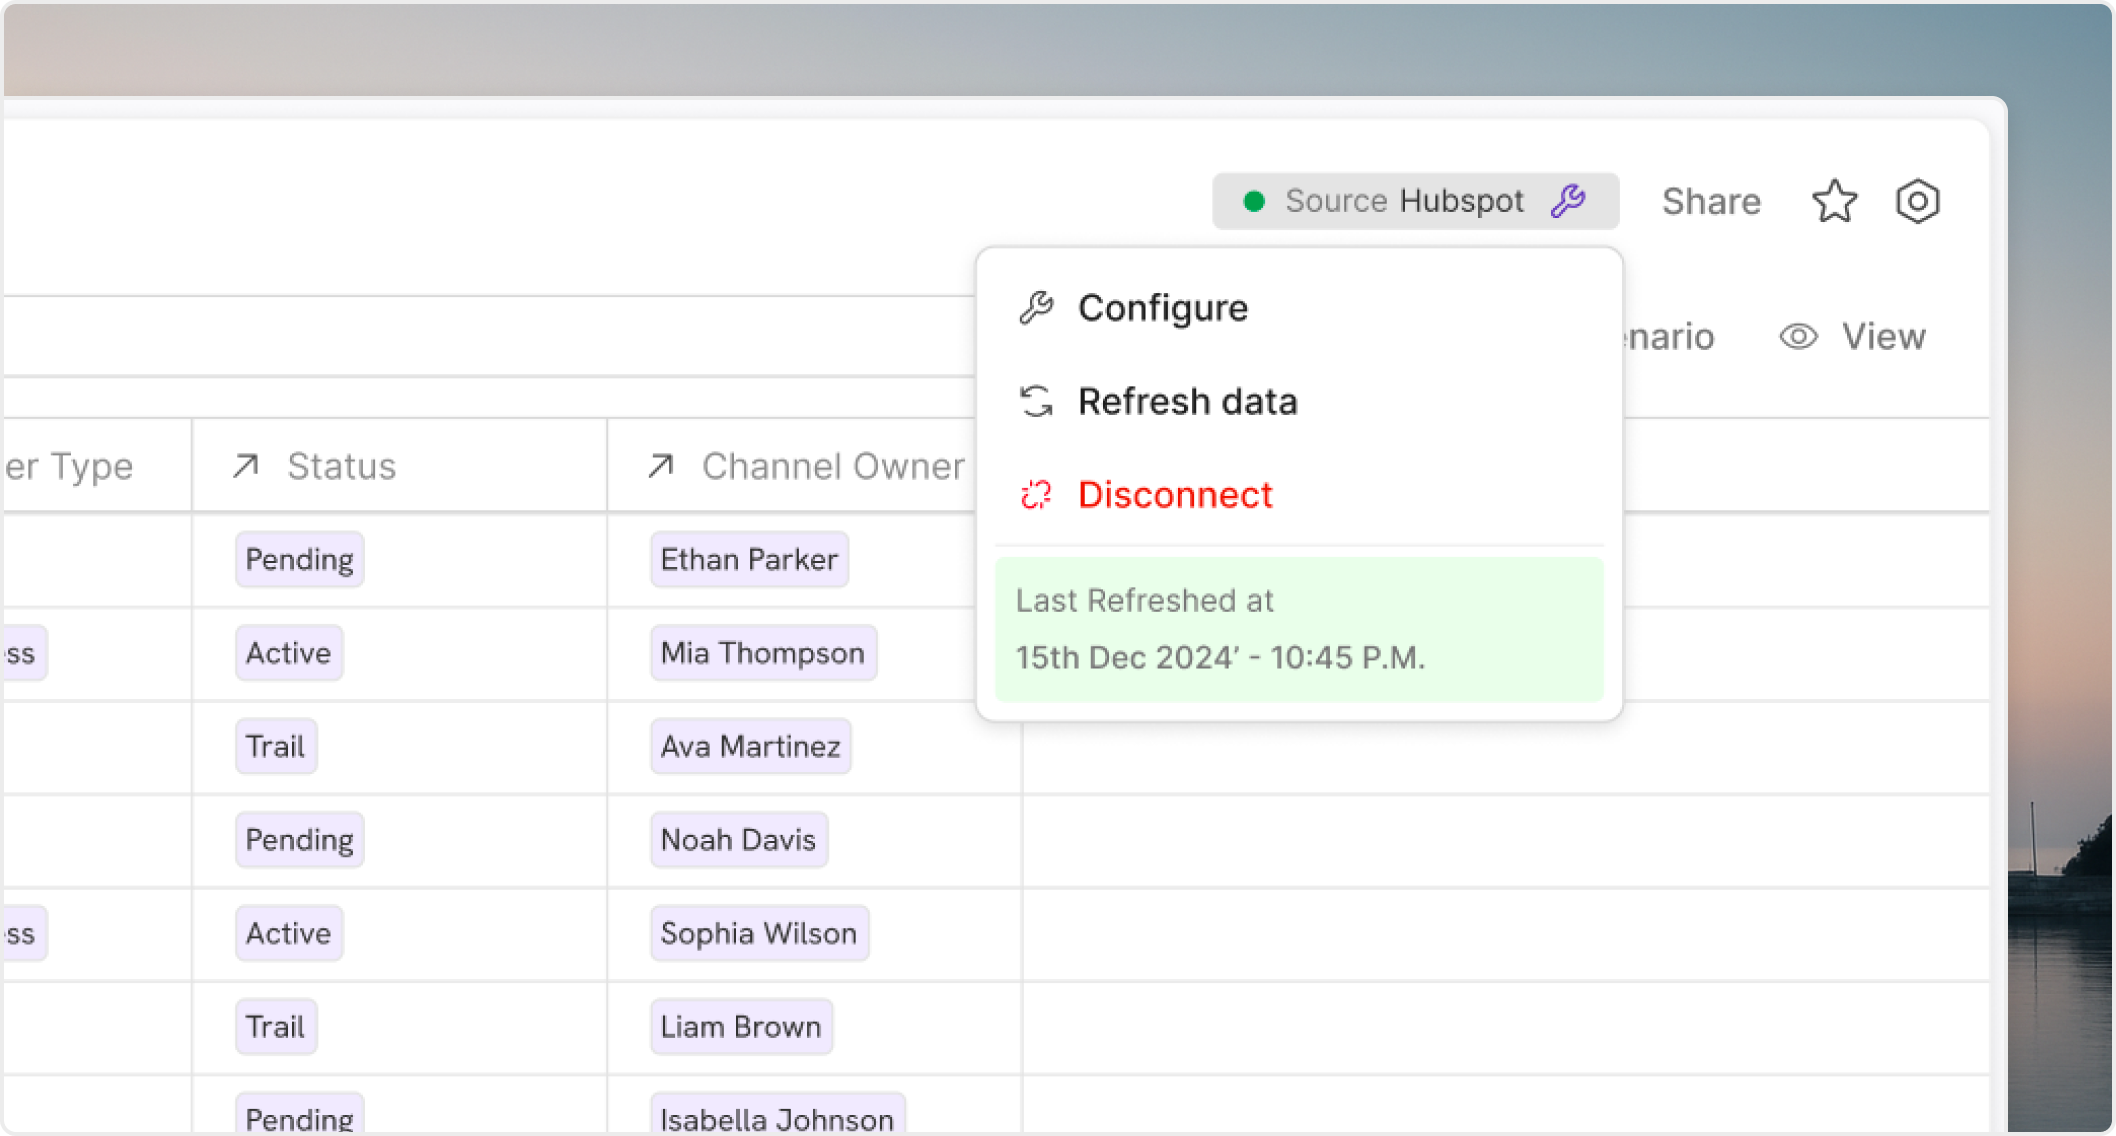2116x1136 pixels.
Task: Select Refresh data in the menu
Action: pyautogui.click(x=1299, y=401)
